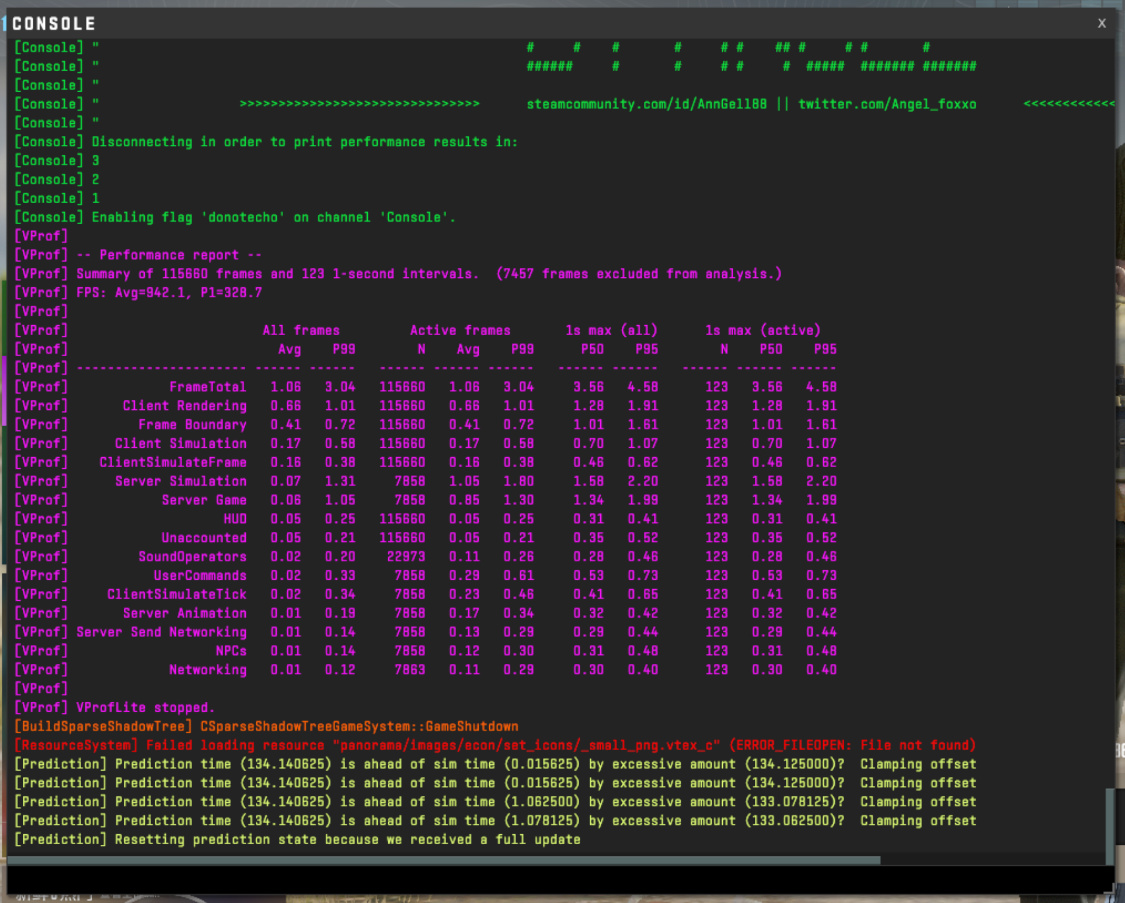Image resolution: width=1125 pixels, height=903 pixels.
Task: Select the steamcommunity.com/id/AnnGel188 text
Action: pyautogui.click(x=646, y=104)
